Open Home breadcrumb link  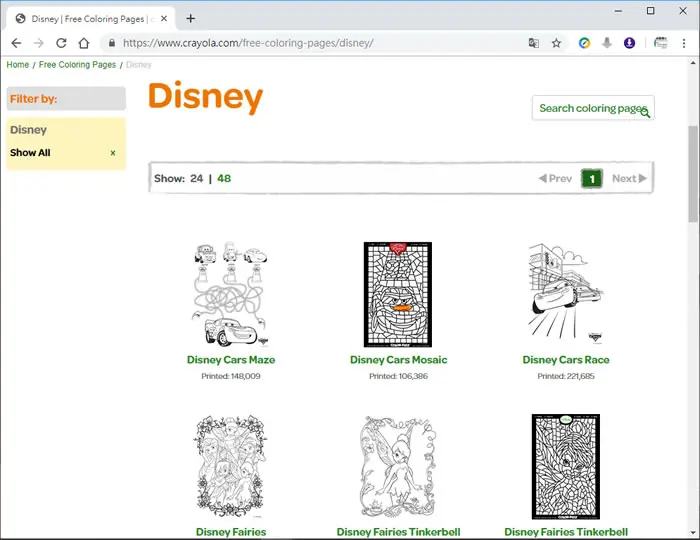[18, 65]
